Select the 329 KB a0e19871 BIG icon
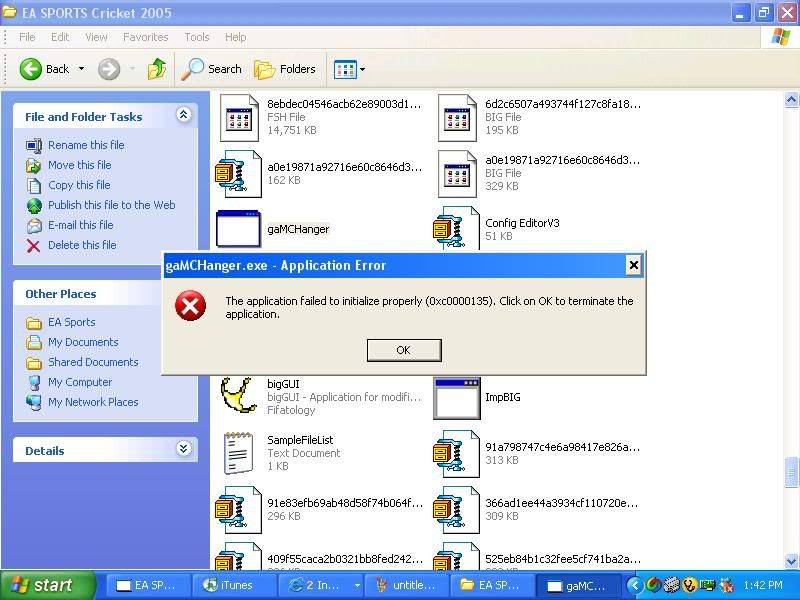Screen dimensions: 800x600 457,174
